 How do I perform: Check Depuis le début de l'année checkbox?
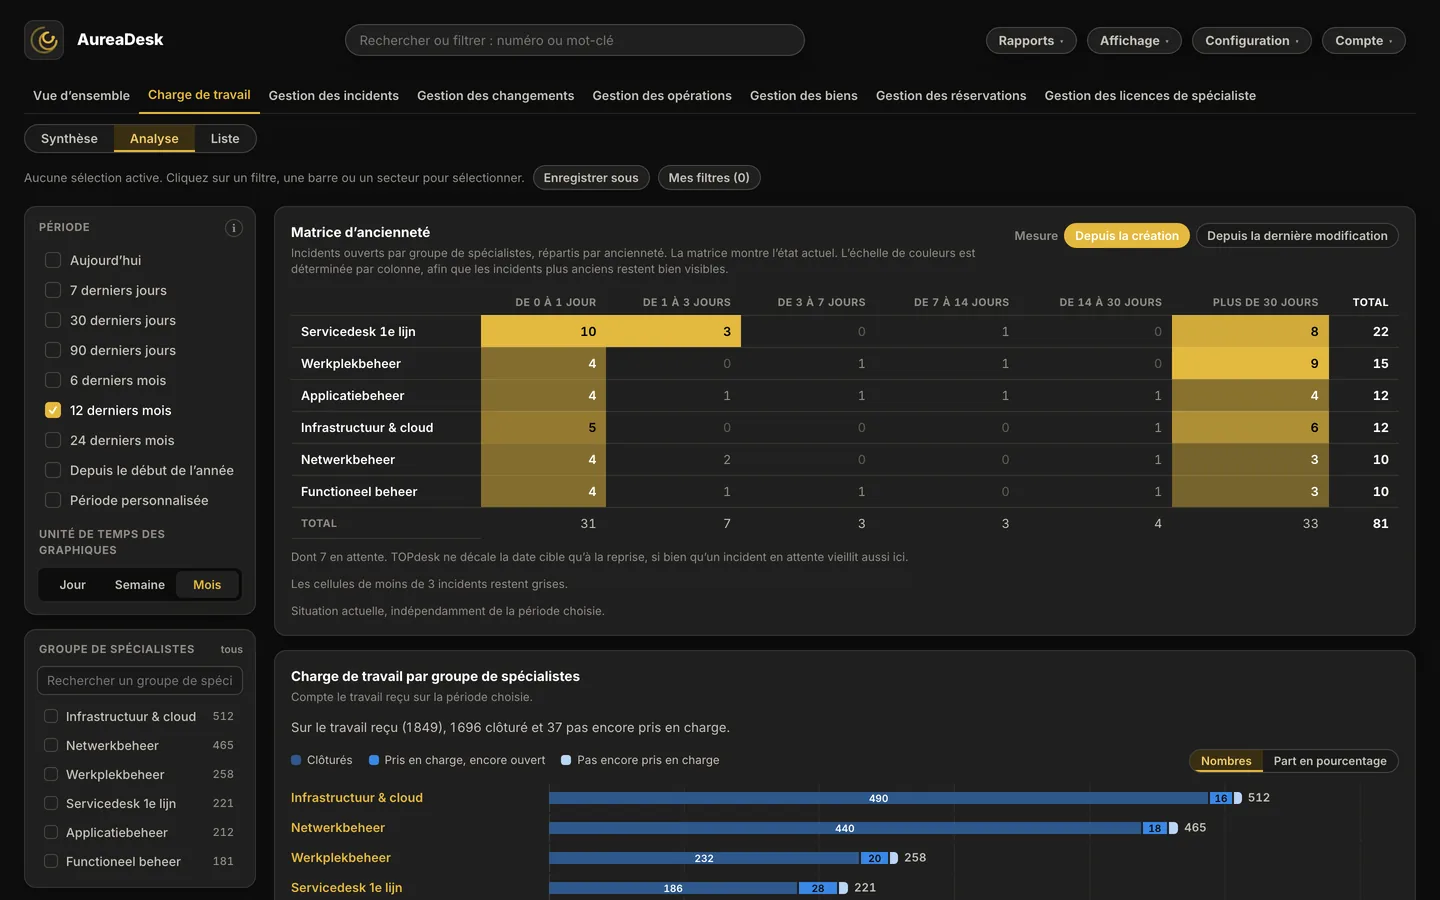53,470
